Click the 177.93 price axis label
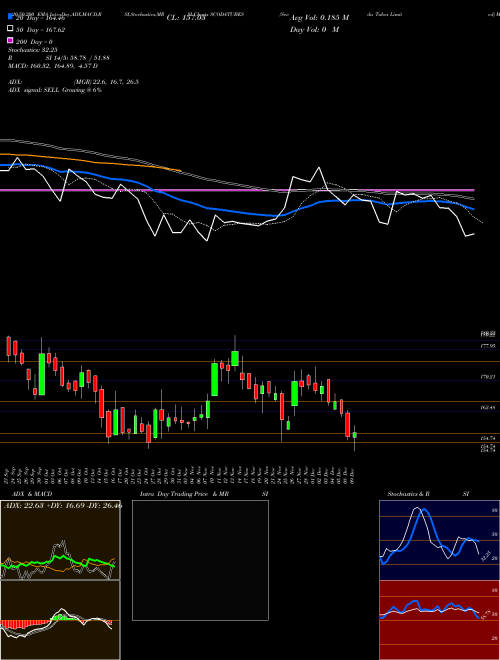Viewport: 500px width, 660px height. pyautogui.click(x=488, y=346)
